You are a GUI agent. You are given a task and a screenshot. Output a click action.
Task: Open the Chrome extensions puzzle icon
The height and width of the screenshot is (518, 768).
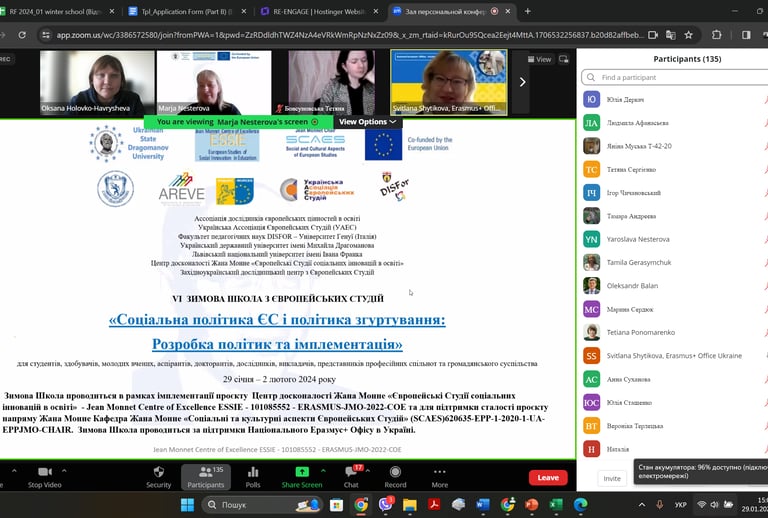click(x=717, y=35)
